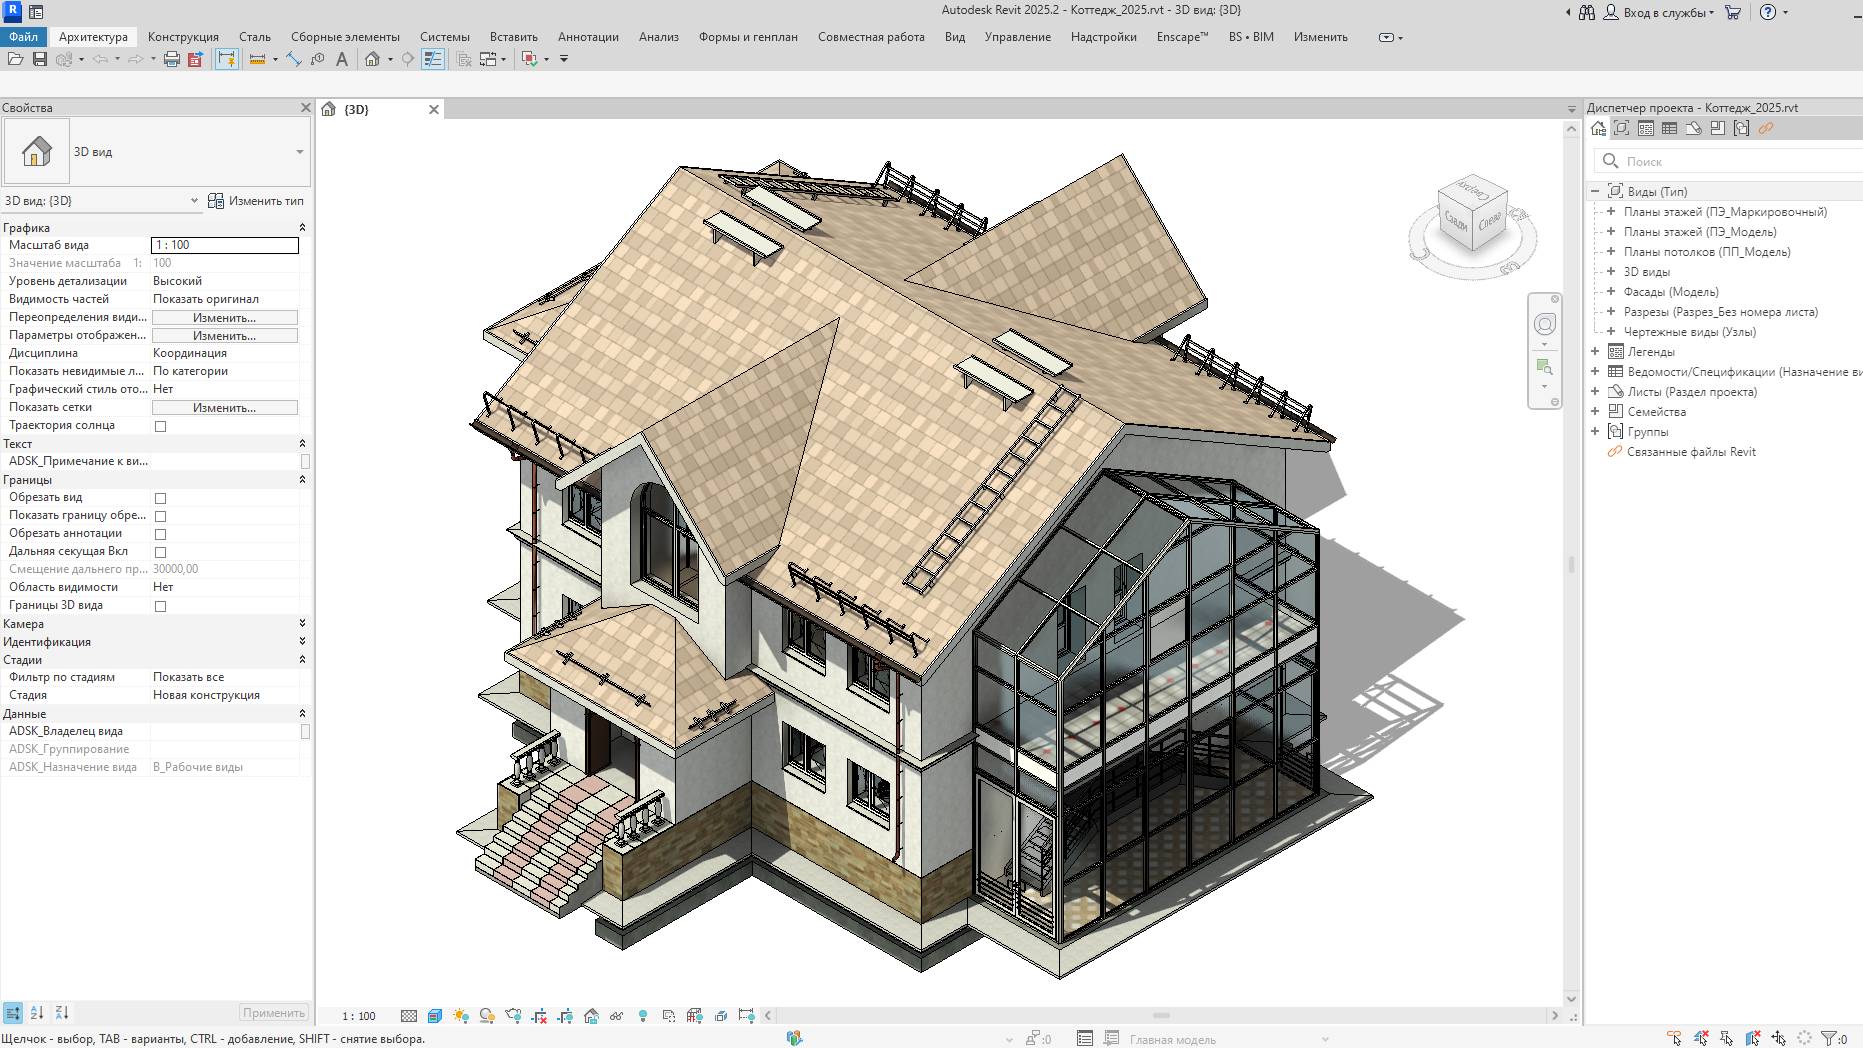The image size is (1863, 1048).
Task: Open the default 3D view (home icon)
Action: coord(372,58)
